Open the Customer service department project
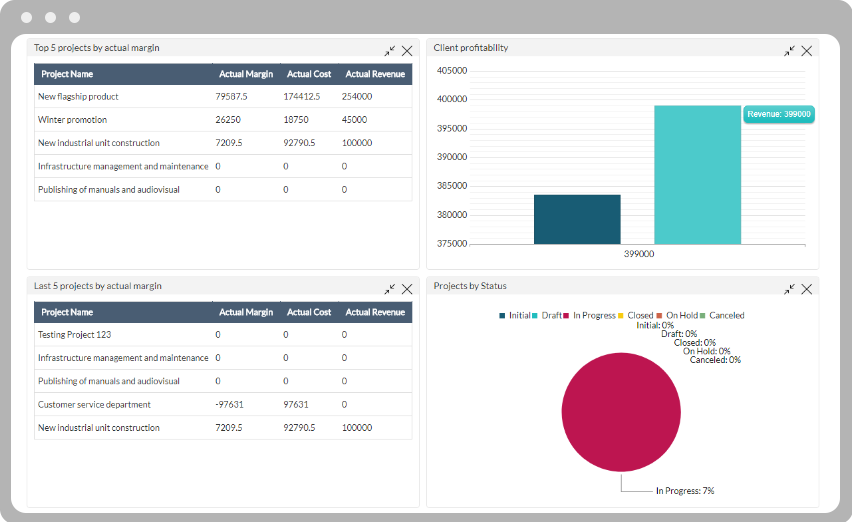 [x=94, y=405]
